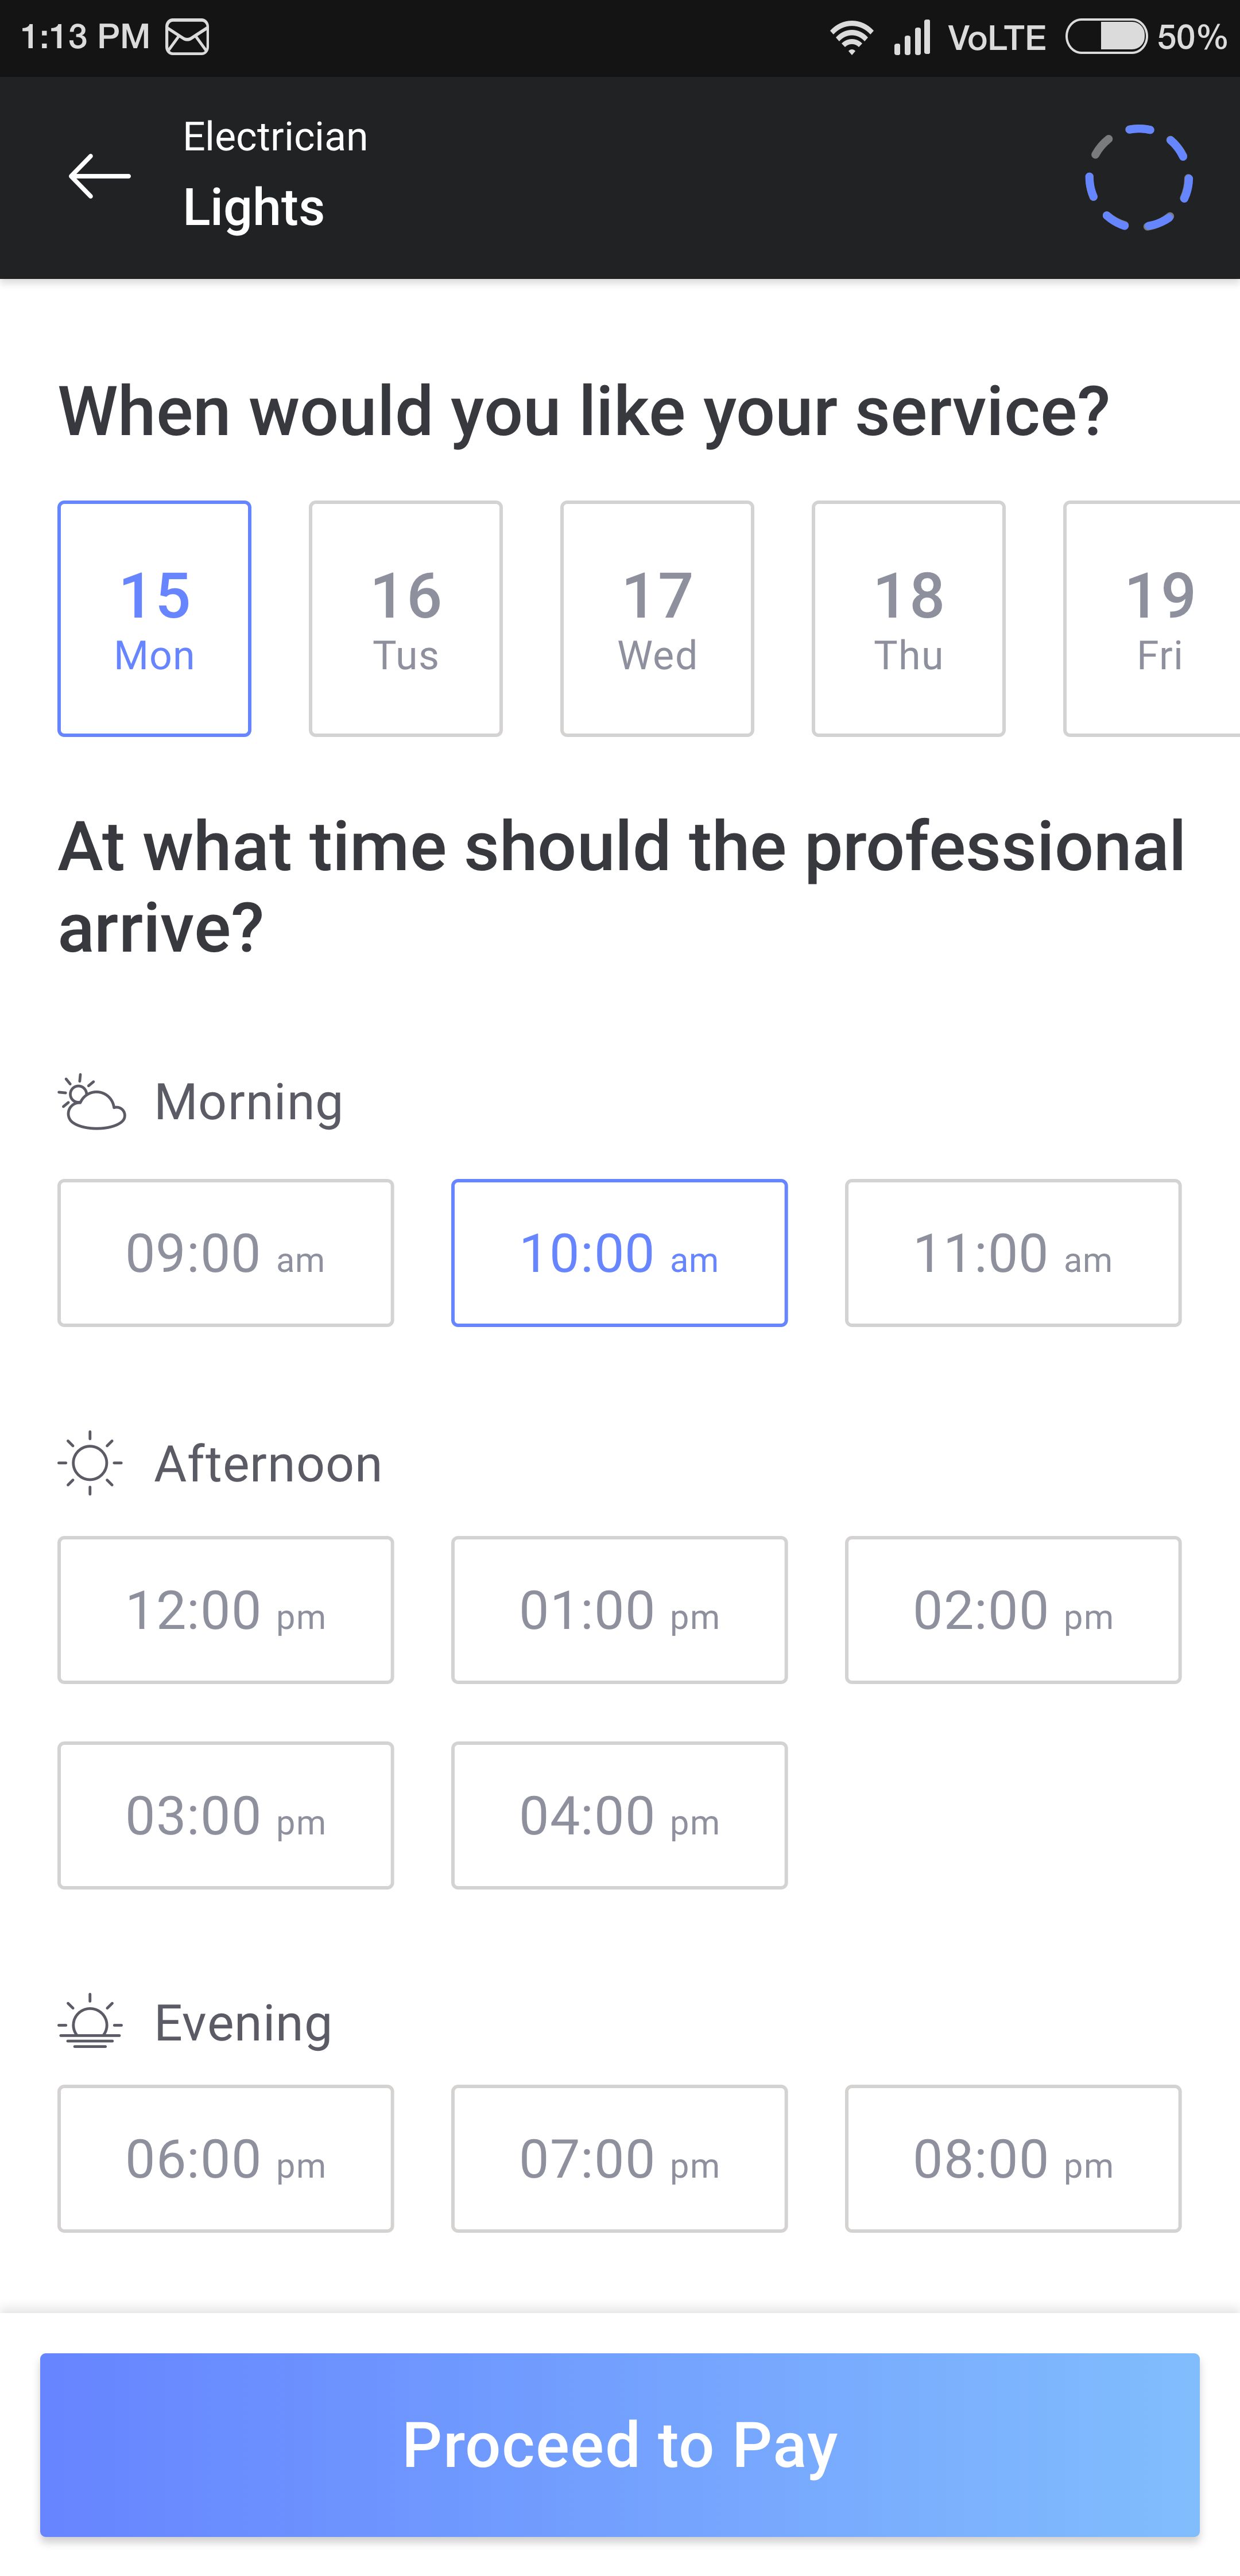Select the 12:00 pm afternoon slot

226,1610
